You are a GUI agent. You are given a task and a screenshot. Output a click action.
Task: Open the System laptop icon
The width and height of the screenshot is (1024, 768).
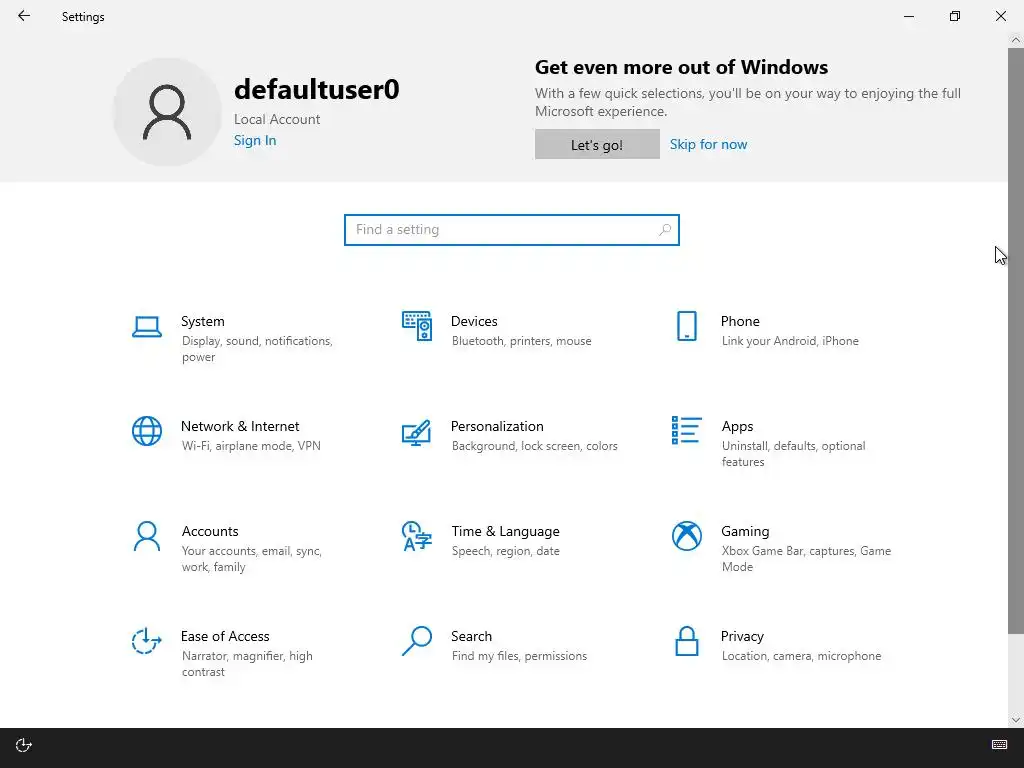pyautogui.click(x=146, y=327)
